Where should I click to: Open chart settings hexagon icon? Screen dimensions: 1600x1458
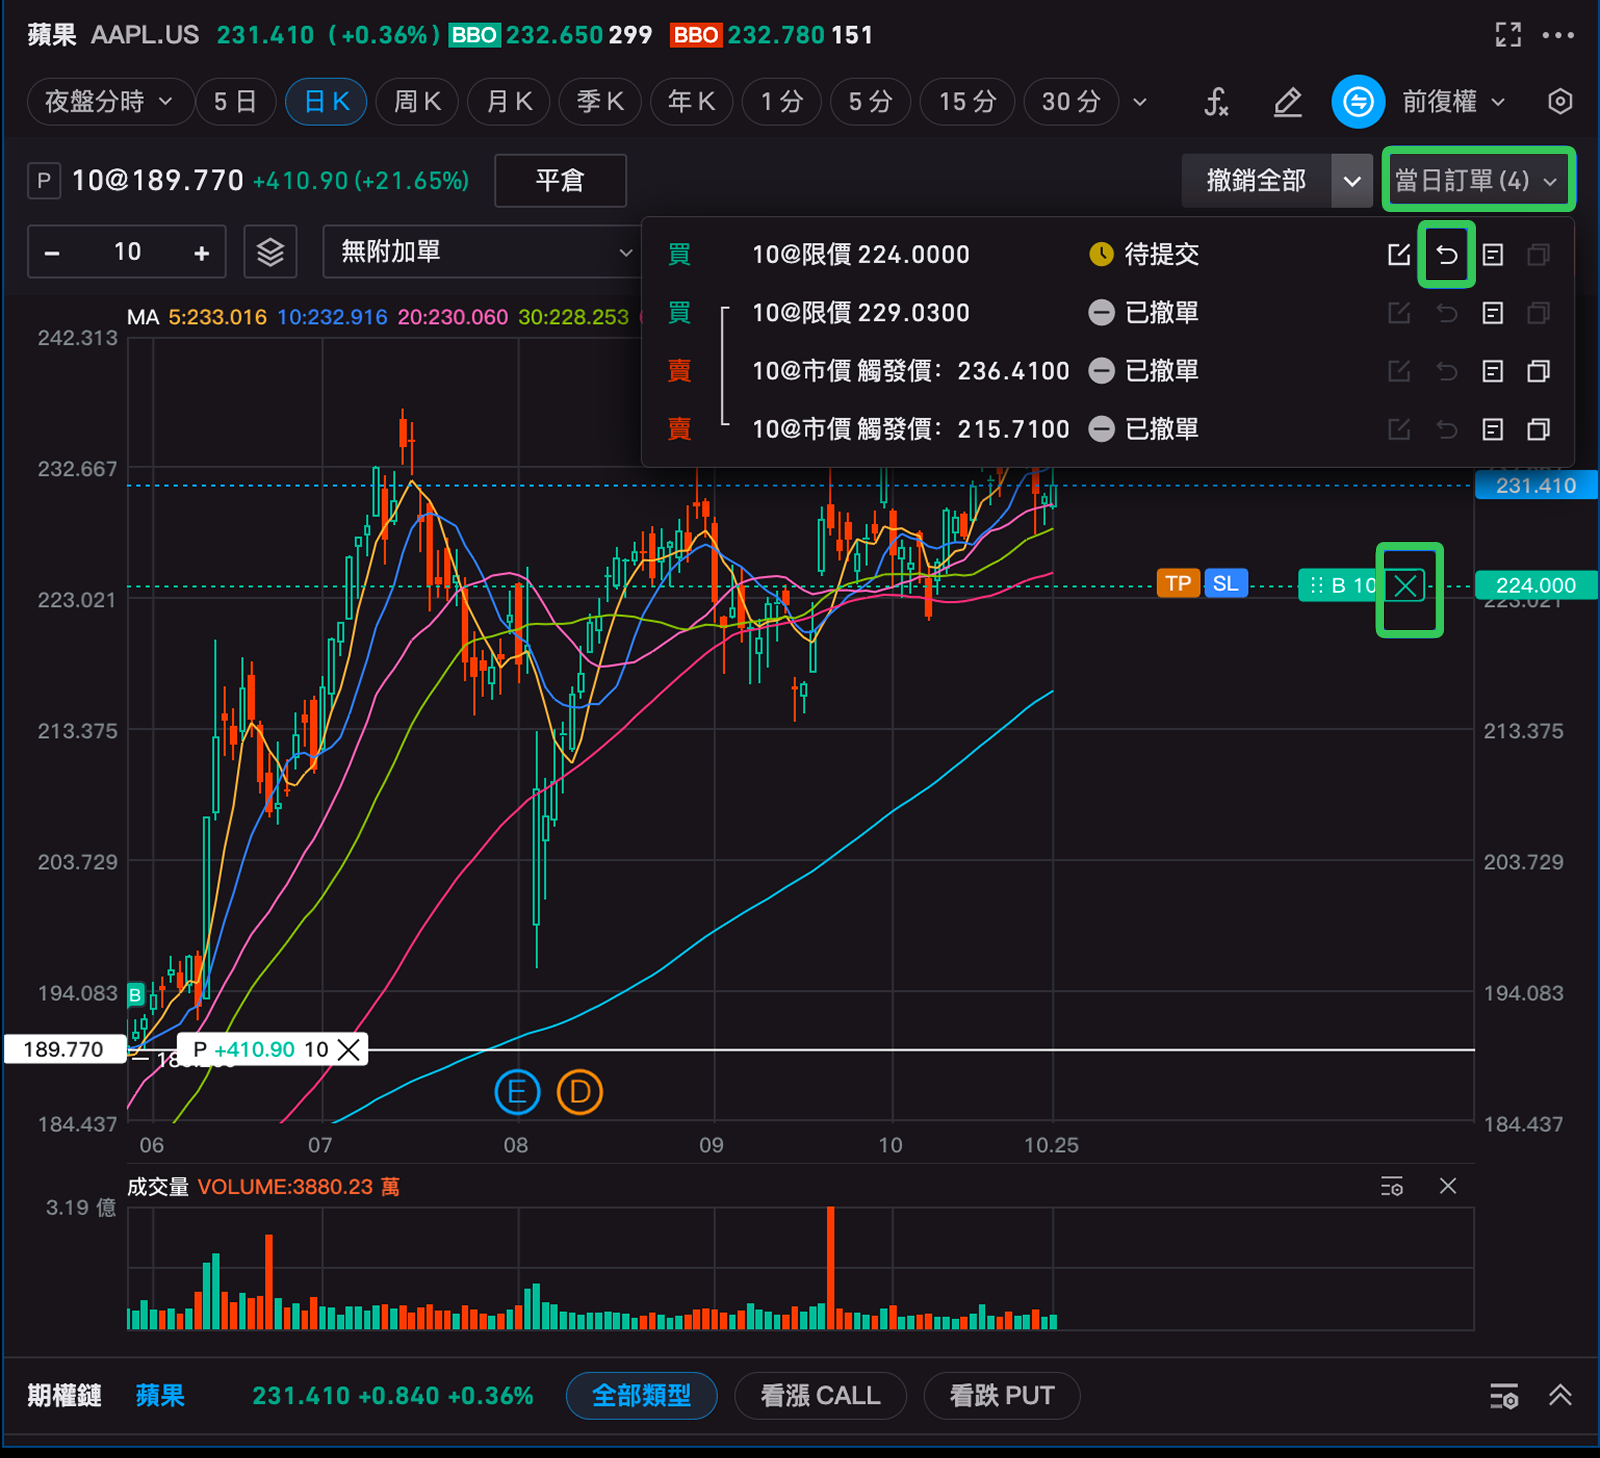1559,102
